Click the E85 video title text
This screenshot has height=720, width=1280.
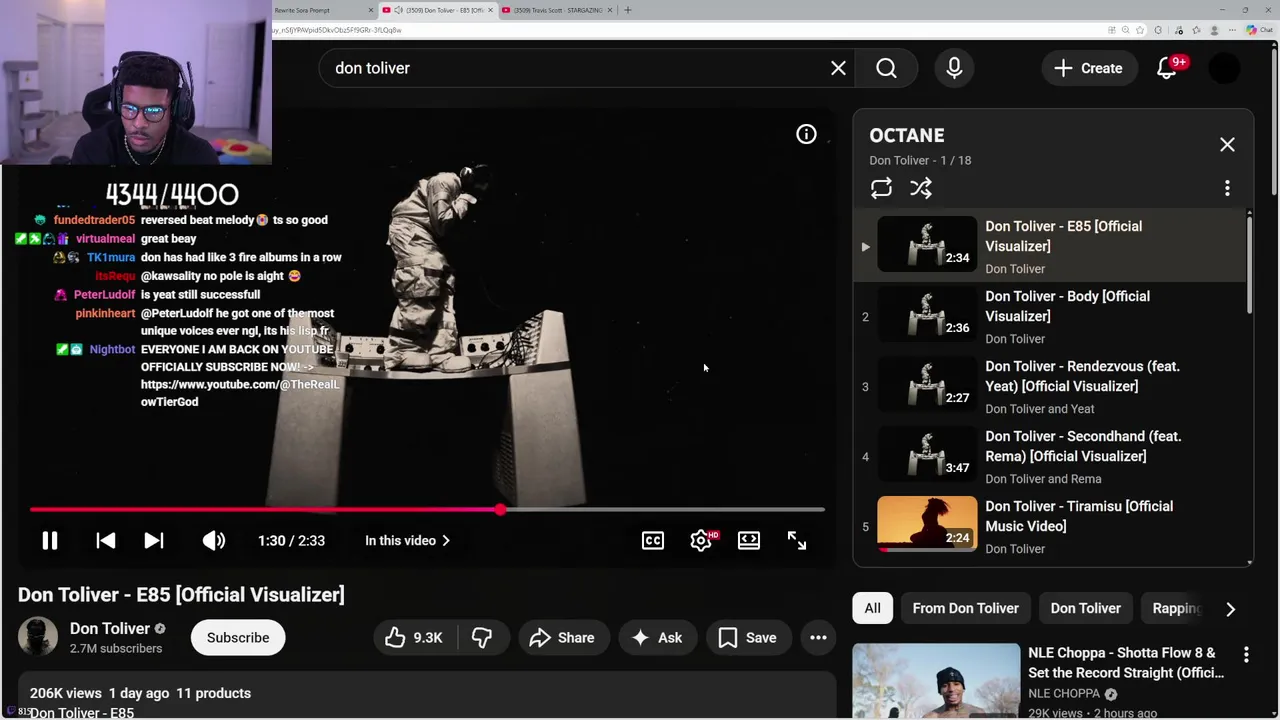coord(181,594)
